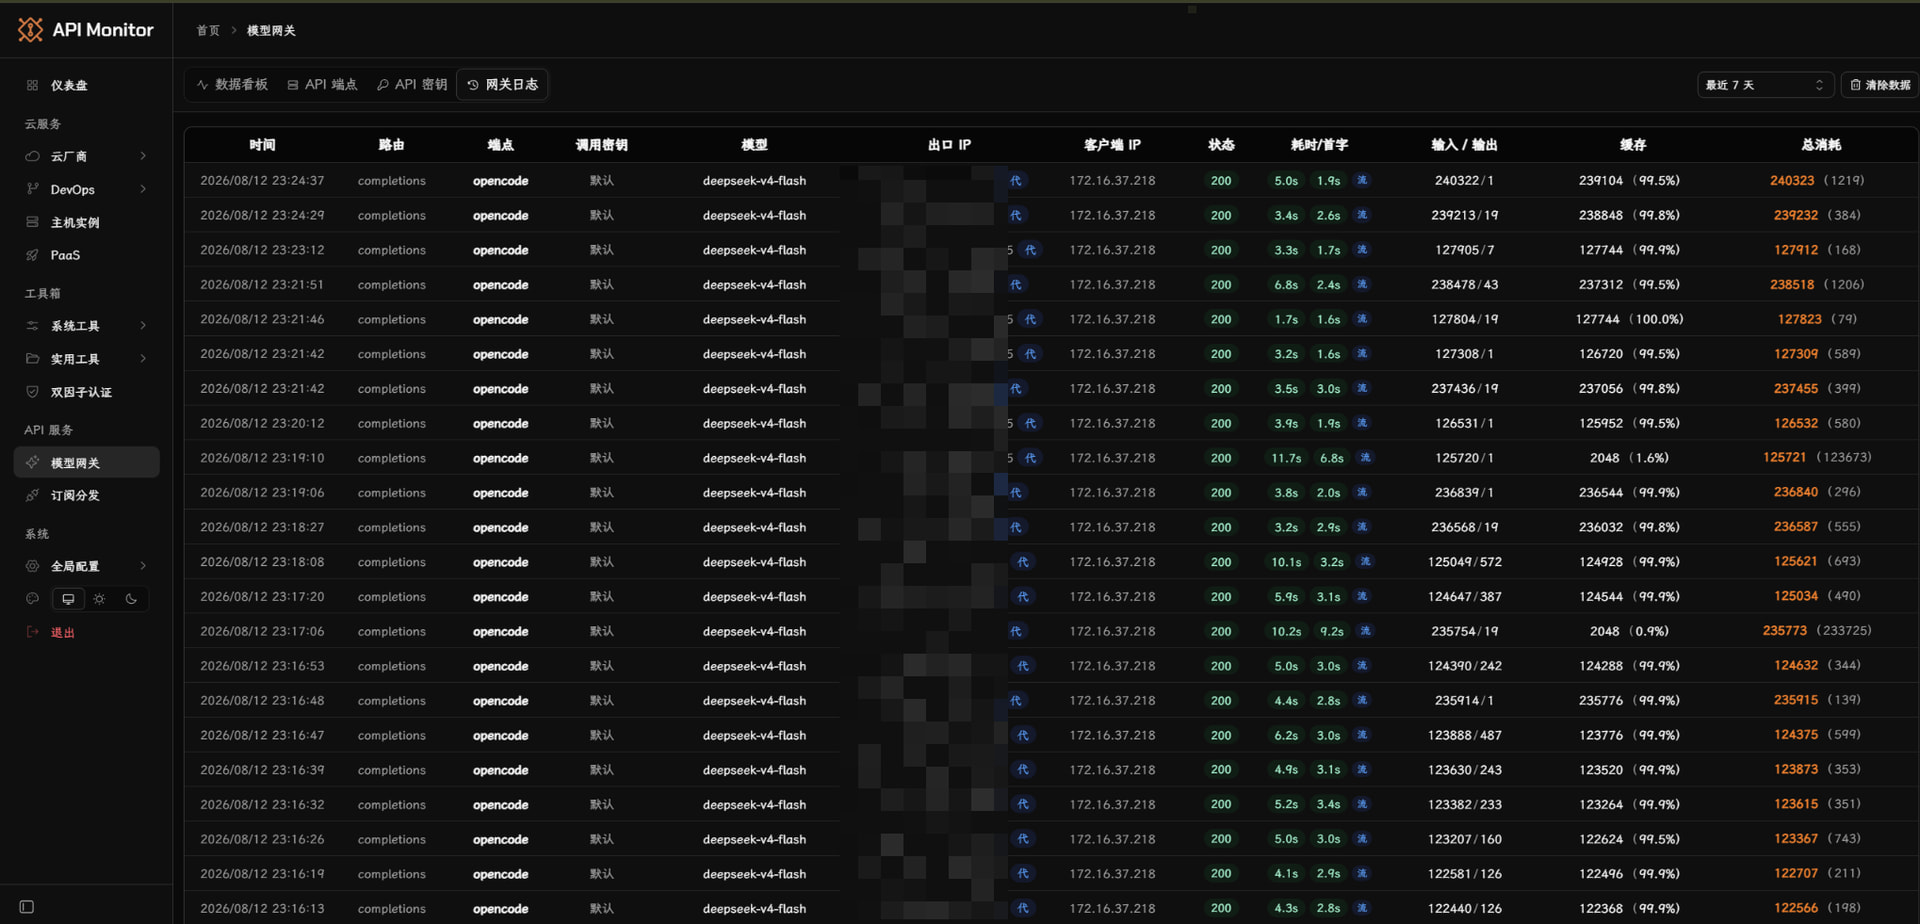Viewport: 1920px width, 924px height.
Task: Click total 235773 (233725)
Action: click(1817, 631)
